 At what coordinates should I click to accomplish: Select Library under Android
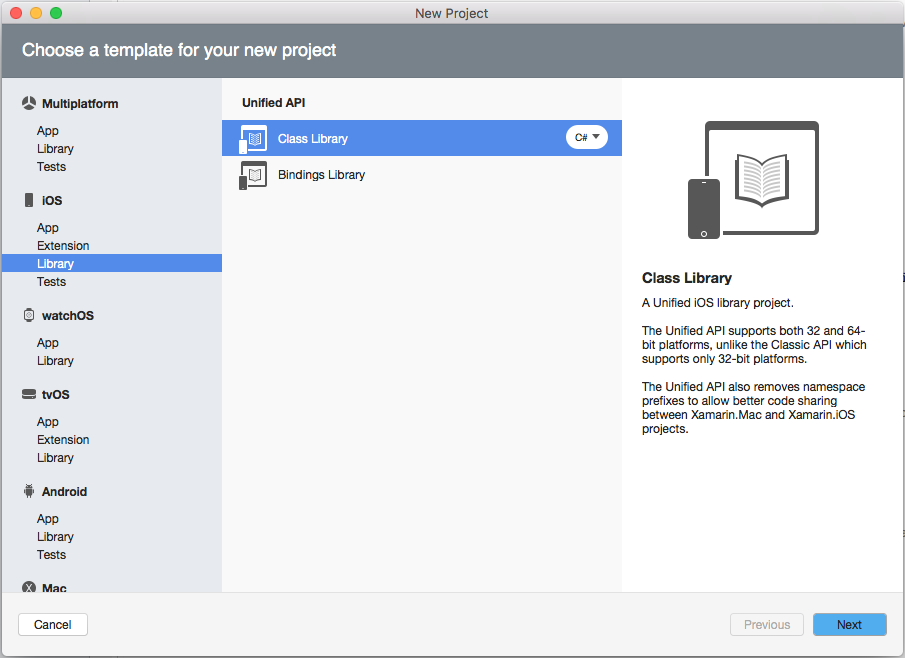pyautogui.click(x=55, y=536)
